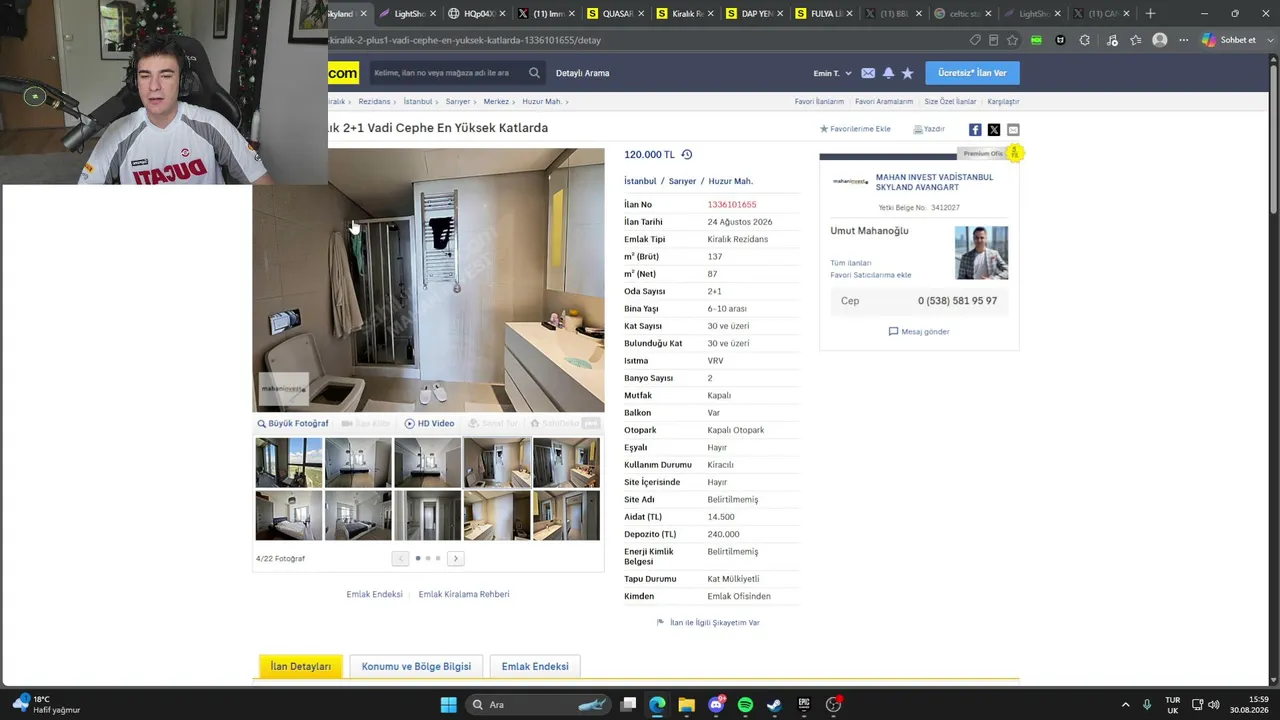Click the taskbar microphone icon

1147,705
